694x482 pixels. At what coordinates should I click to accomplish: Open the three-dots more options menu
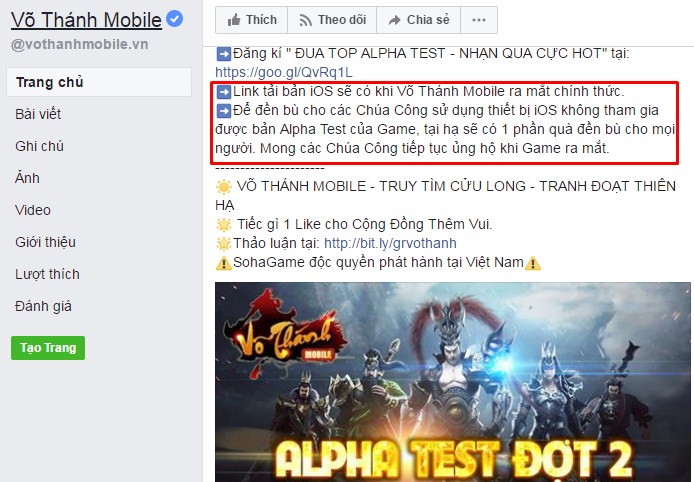click(479, 20)
